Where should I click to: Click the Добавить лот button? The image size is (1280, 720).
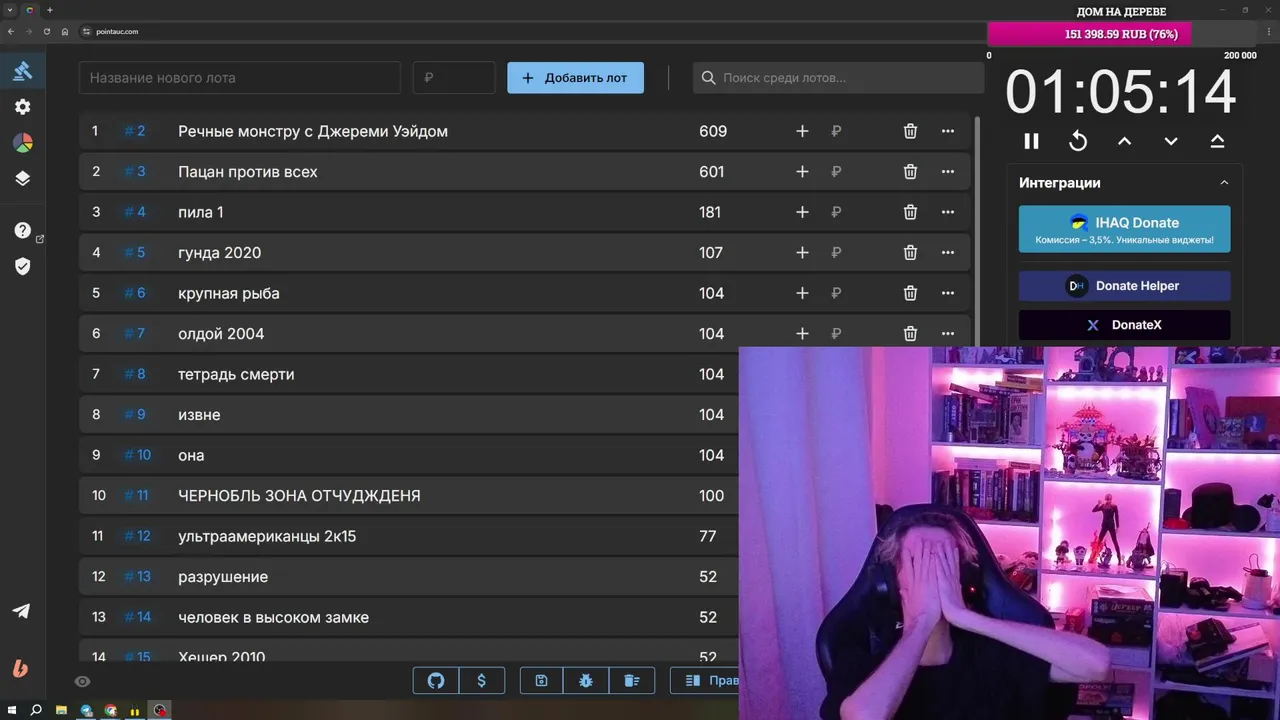click(575, 78)
